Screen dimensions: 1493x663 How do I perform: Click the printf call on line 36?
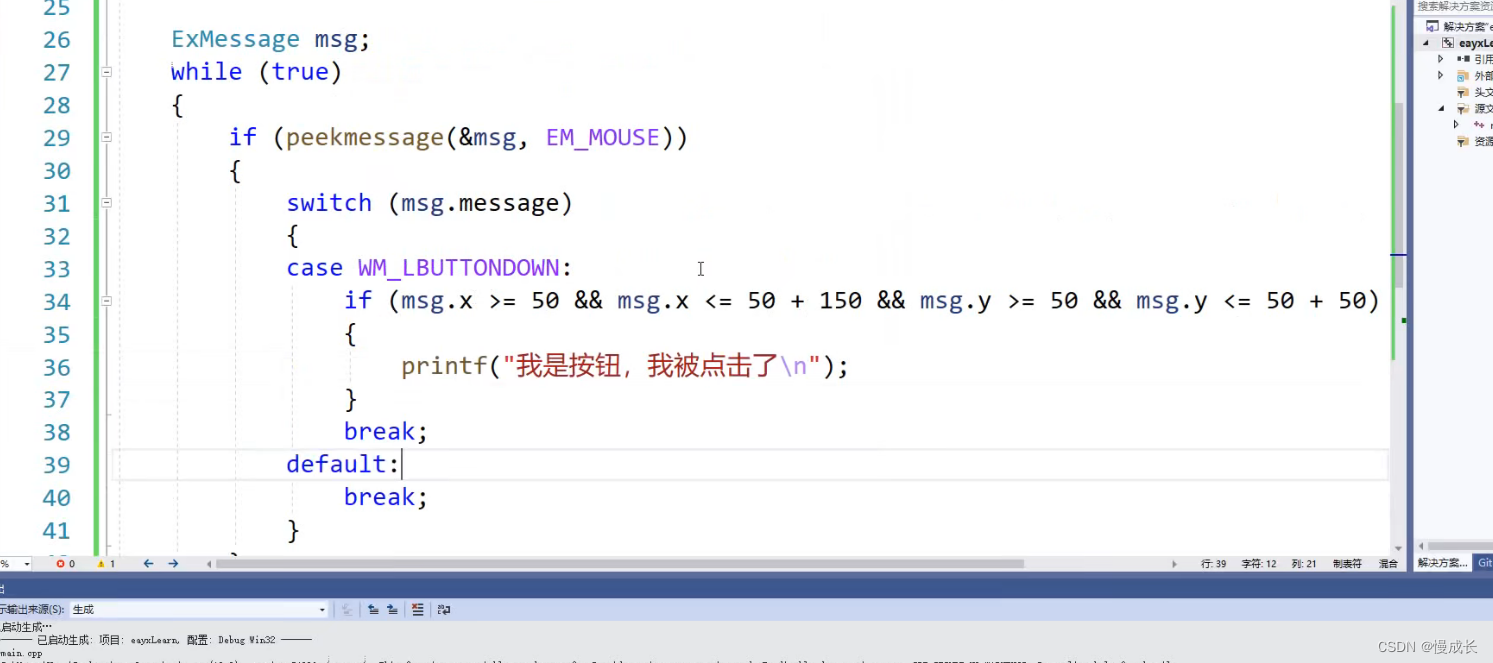444,367
